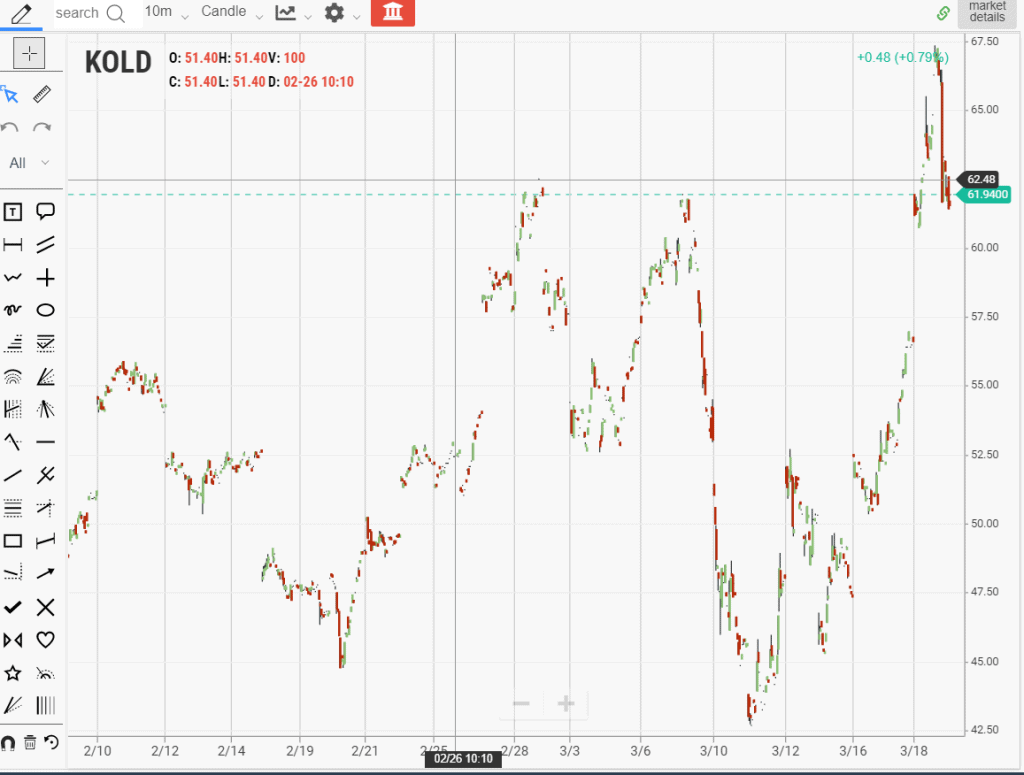Click the KOLD ticker symbol label
Screen dimensions: 1024x775
pyautogui.click(x=118, y=63)
